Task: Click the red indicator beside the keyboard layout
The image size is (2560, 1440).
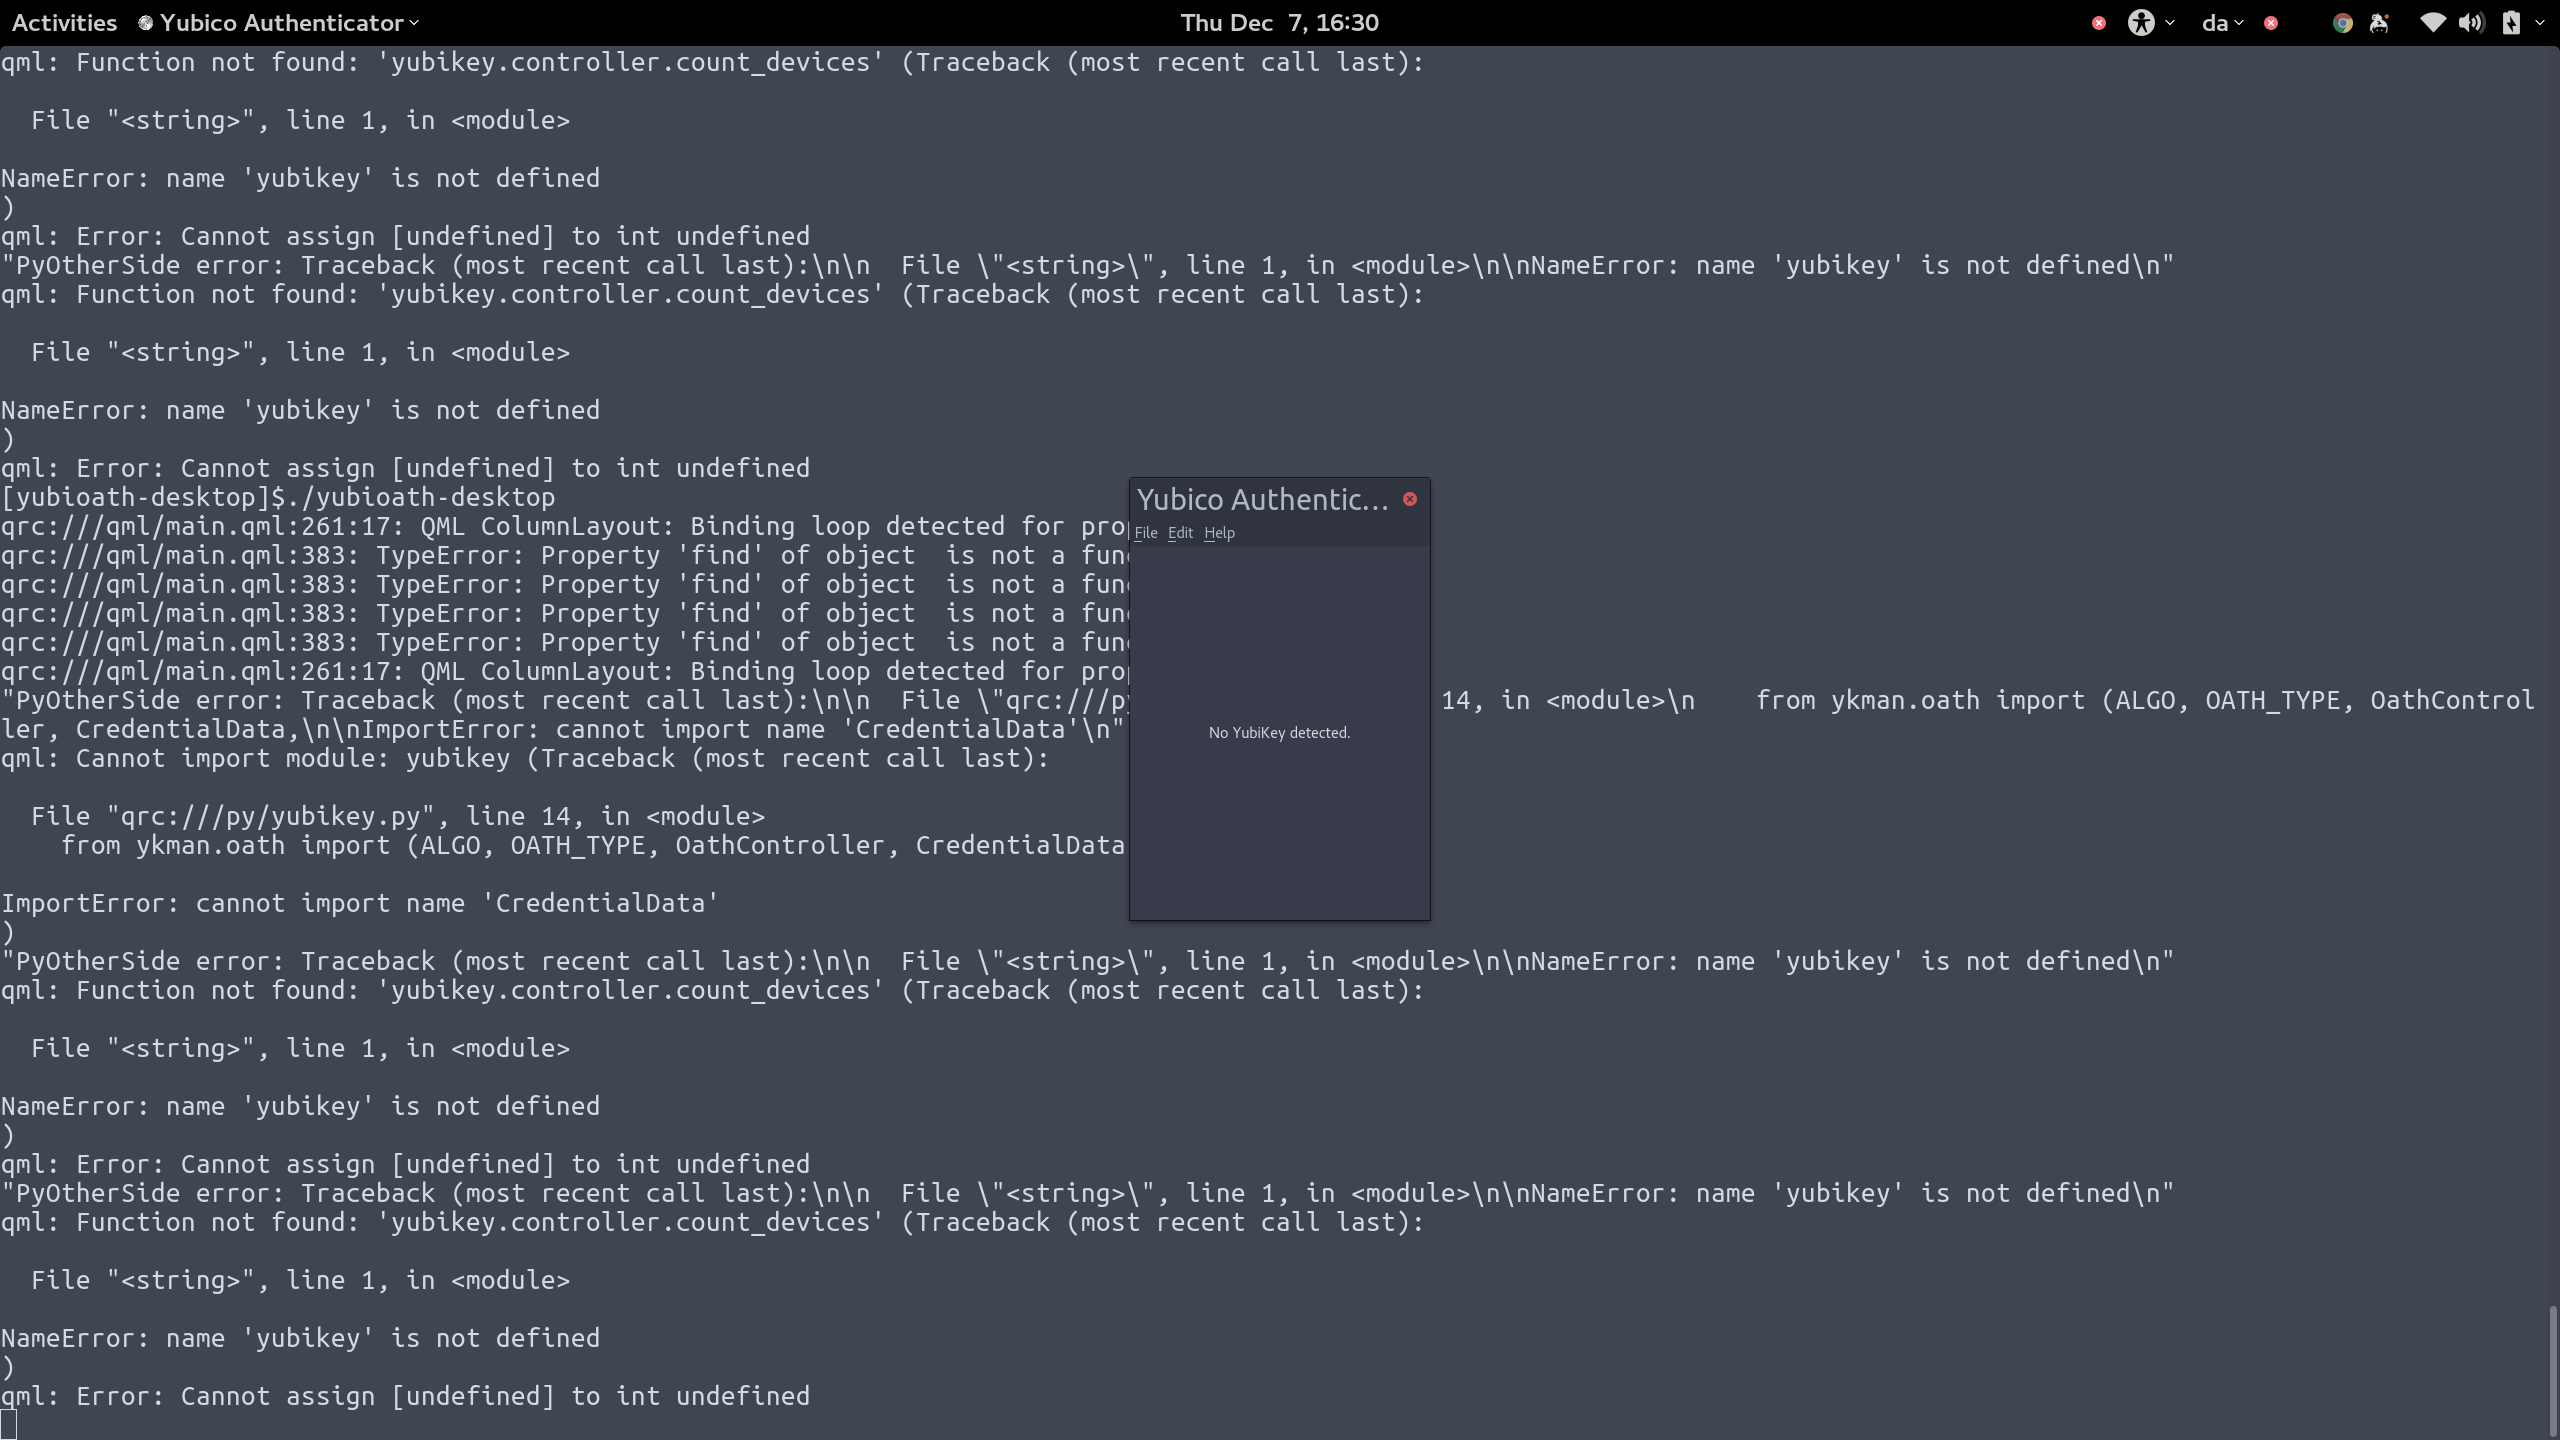Action: click(x=2271, y=22)
